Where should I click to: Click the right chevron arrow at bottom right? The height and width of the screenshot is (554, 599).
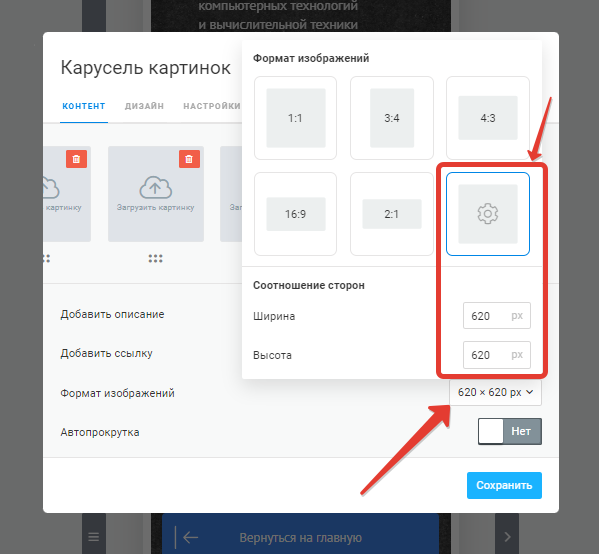(507, 537)
